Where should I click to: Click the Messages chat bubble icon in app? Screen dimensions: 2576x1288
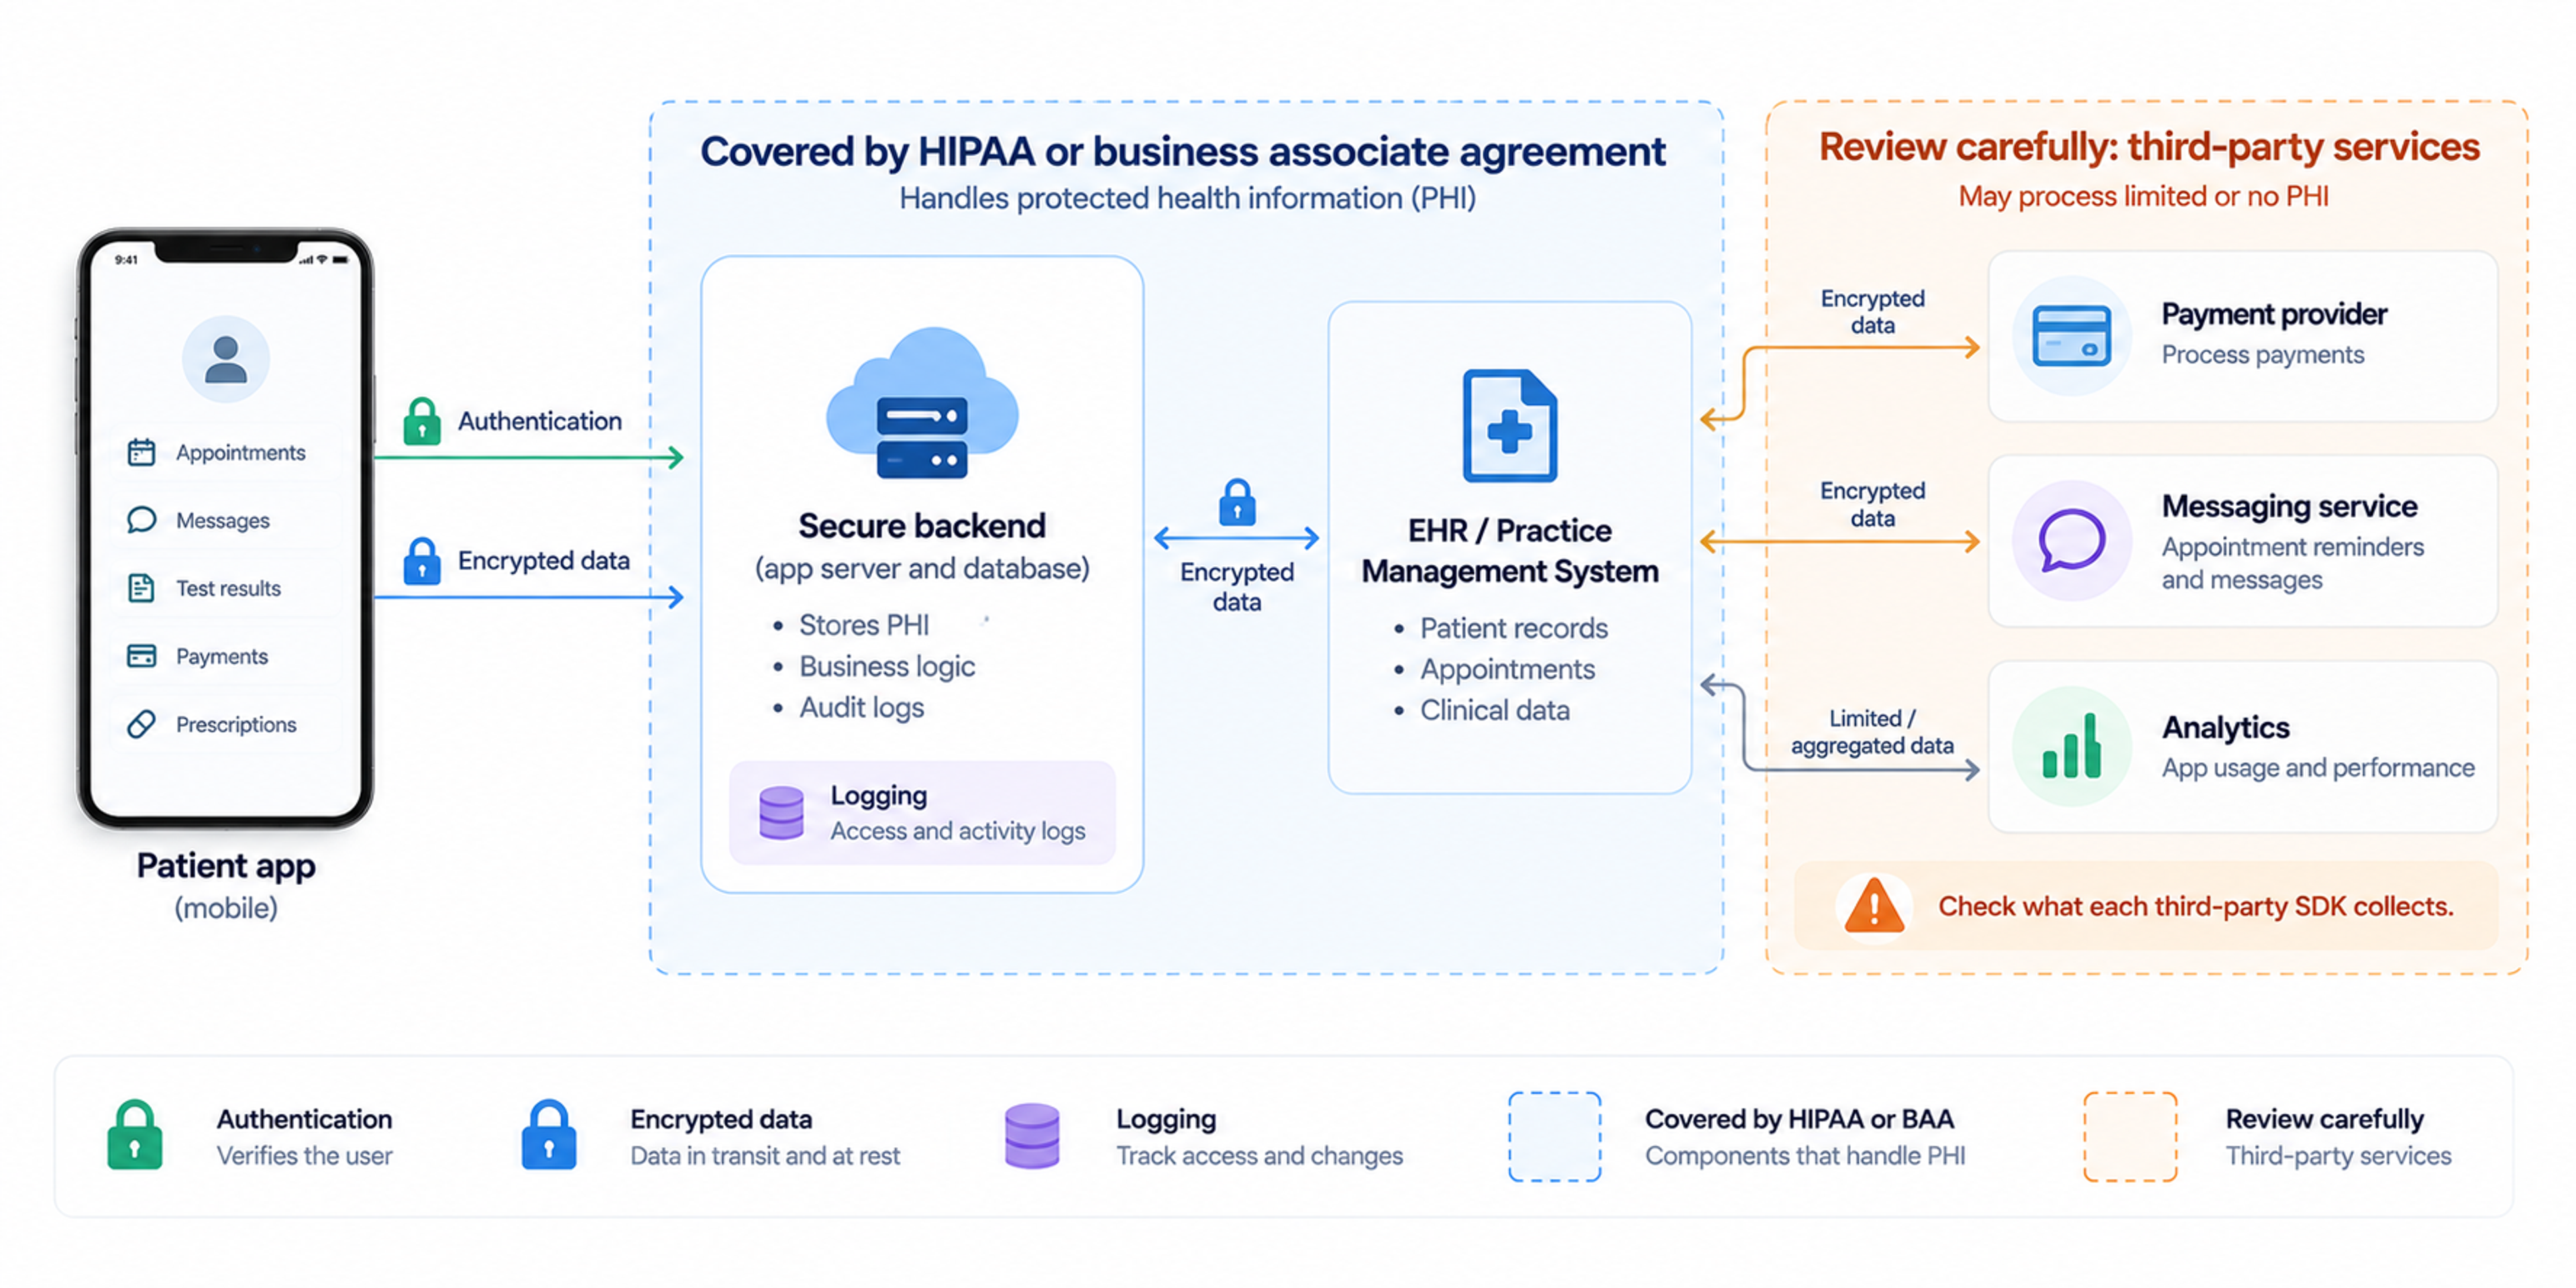click(x=141, y=520)
